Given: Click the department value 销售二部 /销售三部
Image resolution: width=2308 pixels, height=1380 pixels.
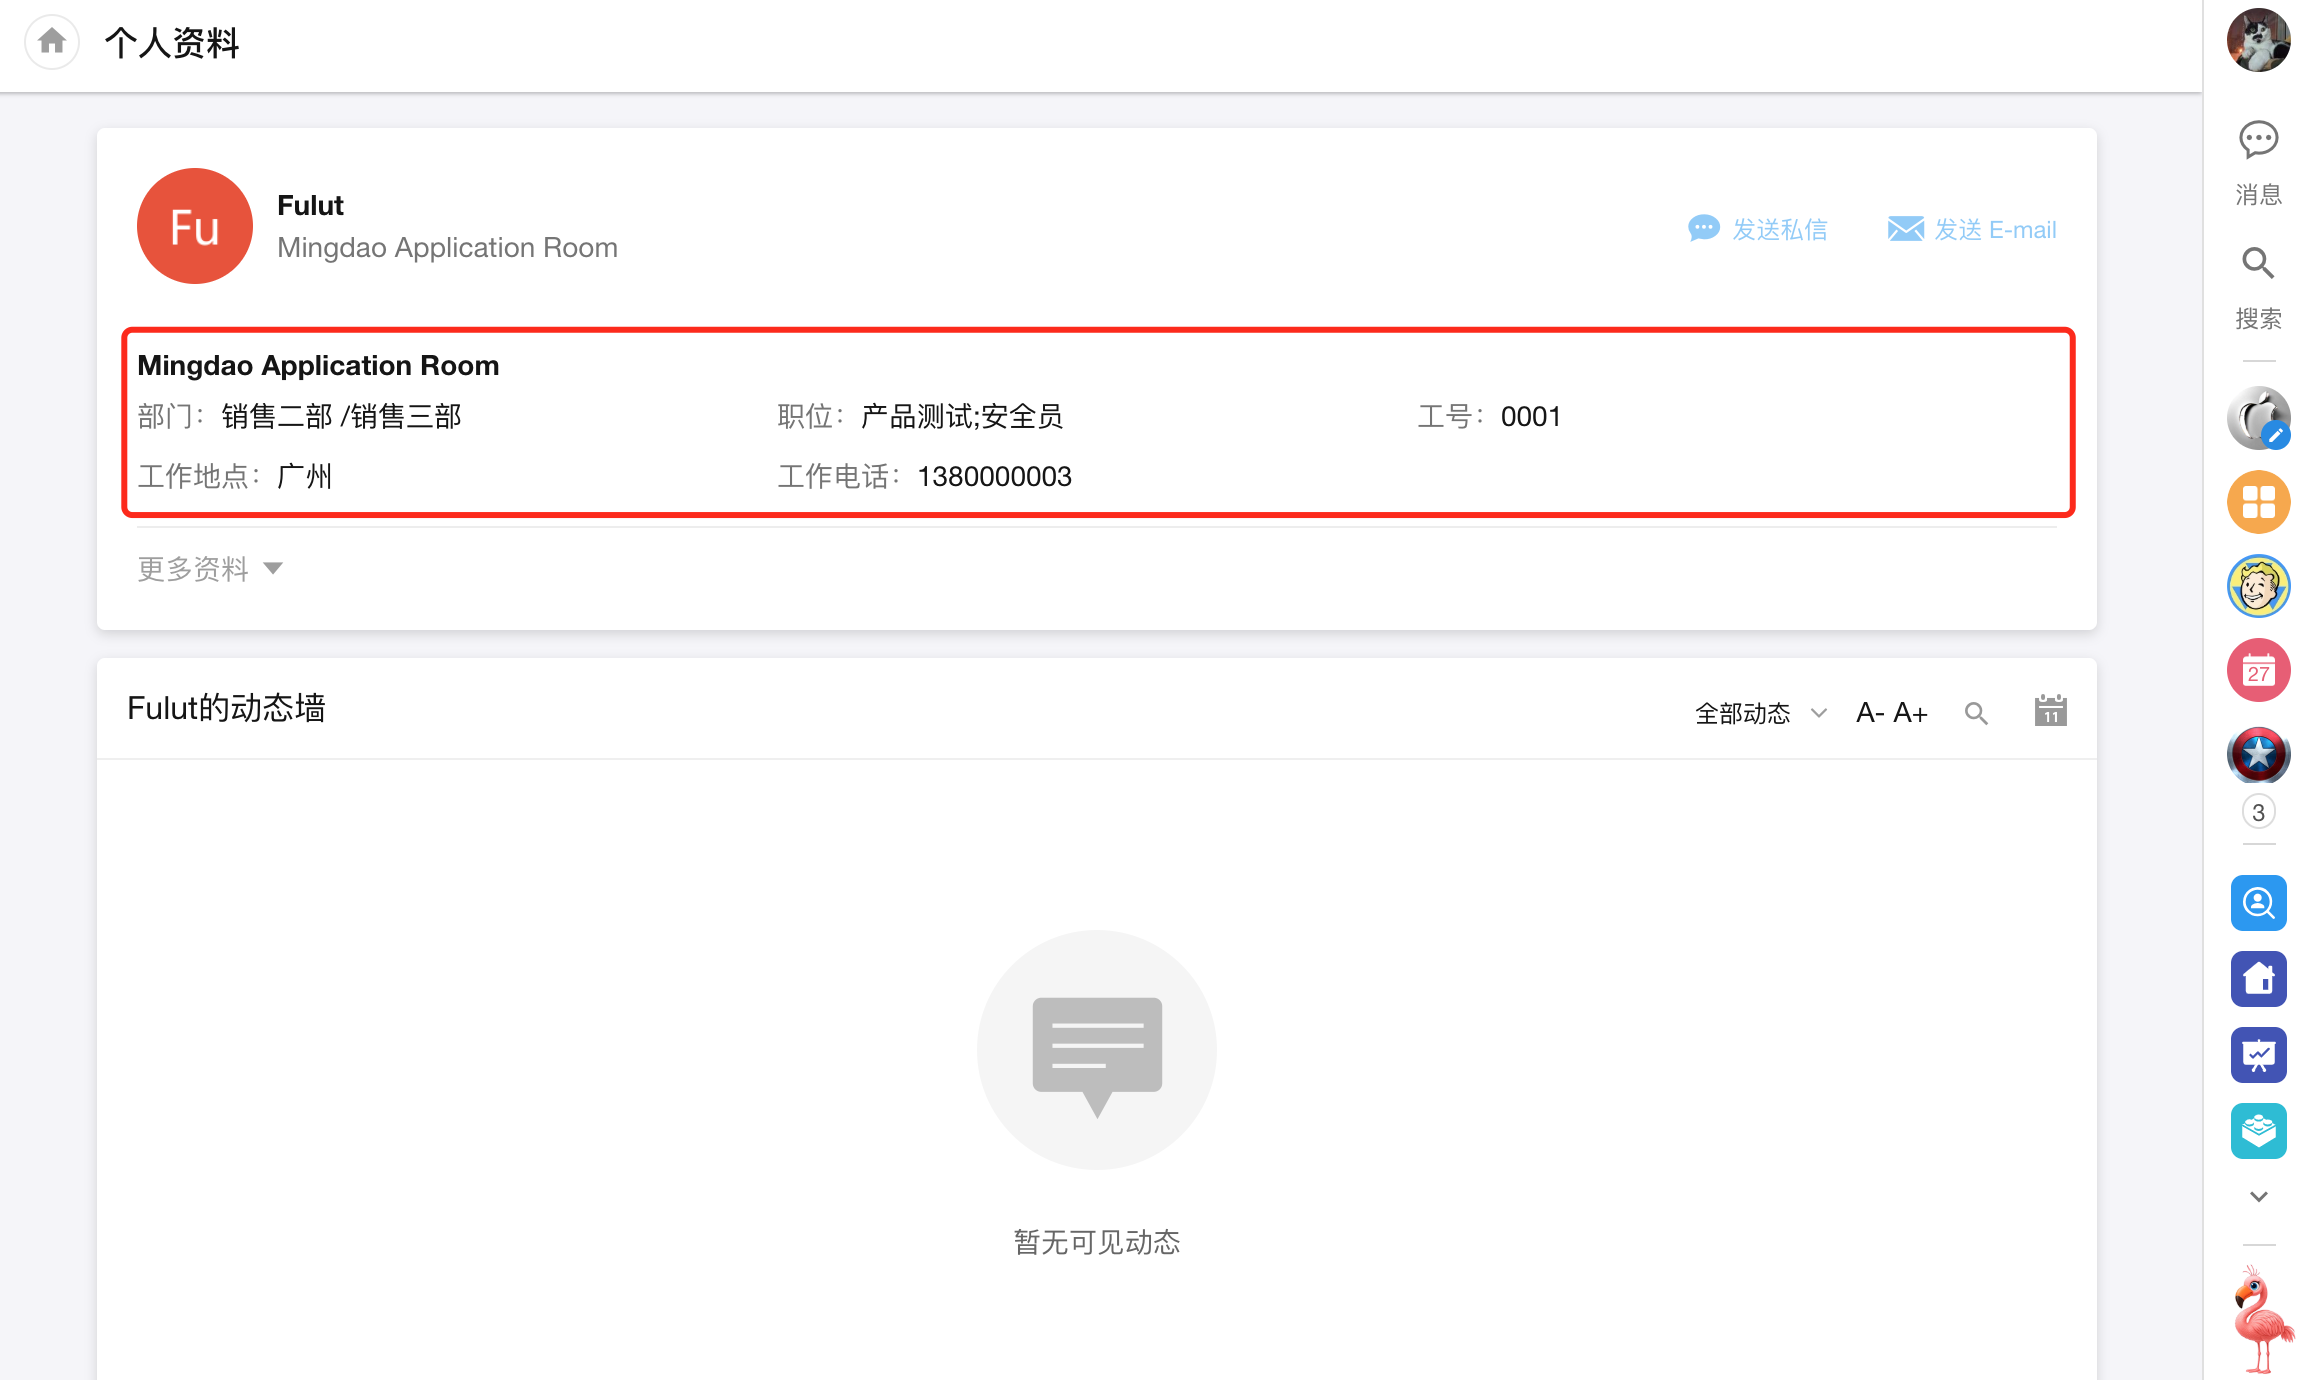Looking at the screenshot, I should (341, 417).
